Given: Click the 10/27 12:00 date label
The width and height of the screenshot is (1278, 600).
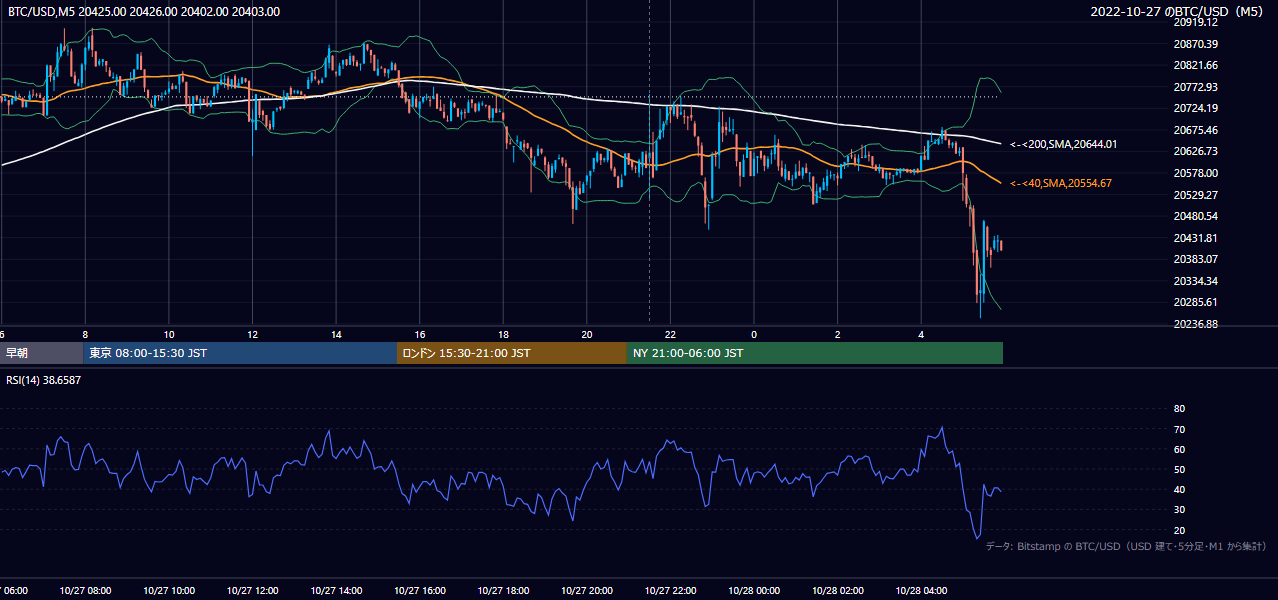Looking at the screenshot, I should coord(252,590).
